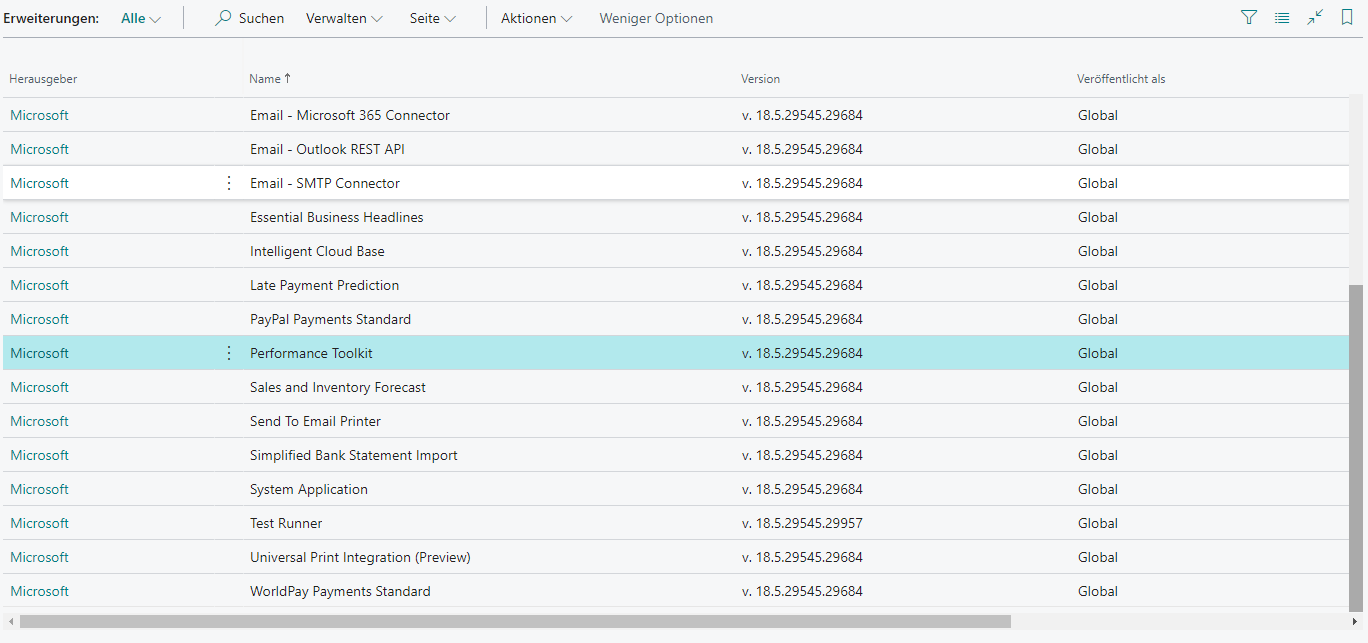Click Test Runner version v. 18.5.29545.29957
The height and width of the screenshot is (643, 1368).
coord(802,523)
